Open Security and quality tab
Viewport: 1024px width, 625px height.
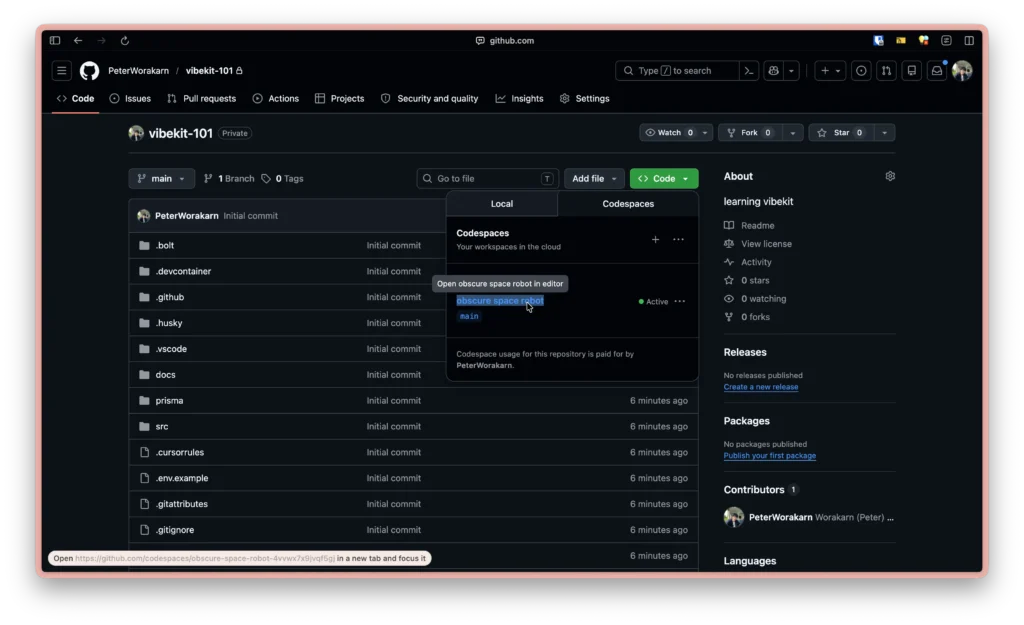tap(430, 99)
